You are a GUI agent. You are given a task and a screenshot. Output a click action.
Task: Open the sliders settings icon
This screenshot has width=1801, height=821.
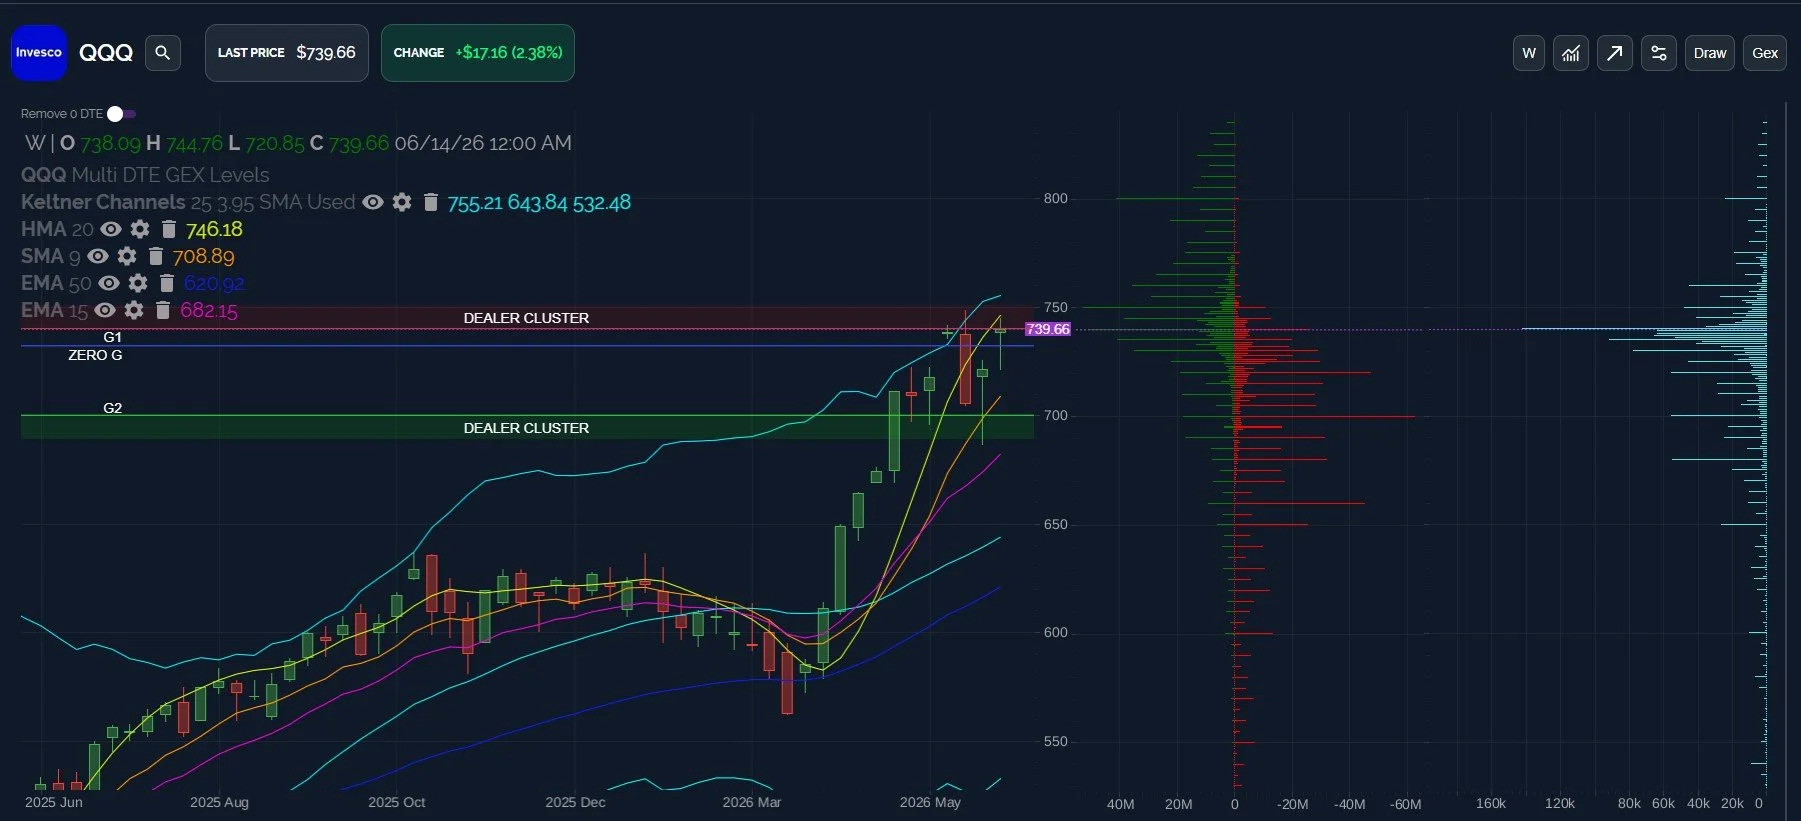[x=1659, y=53]
